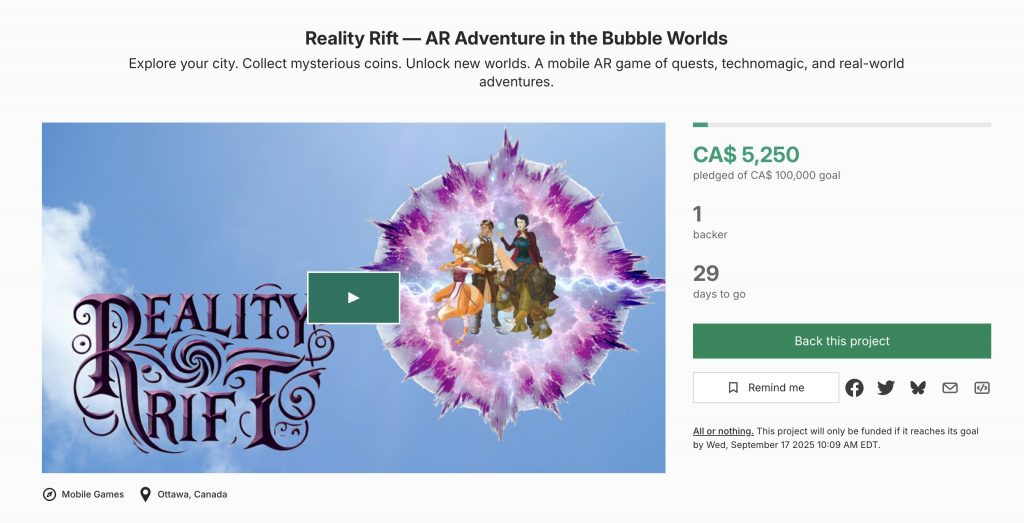This screenshot has width=1024, height=523.
Task: Click the compass icon beside Mobile Games
Action: (49, 494)
